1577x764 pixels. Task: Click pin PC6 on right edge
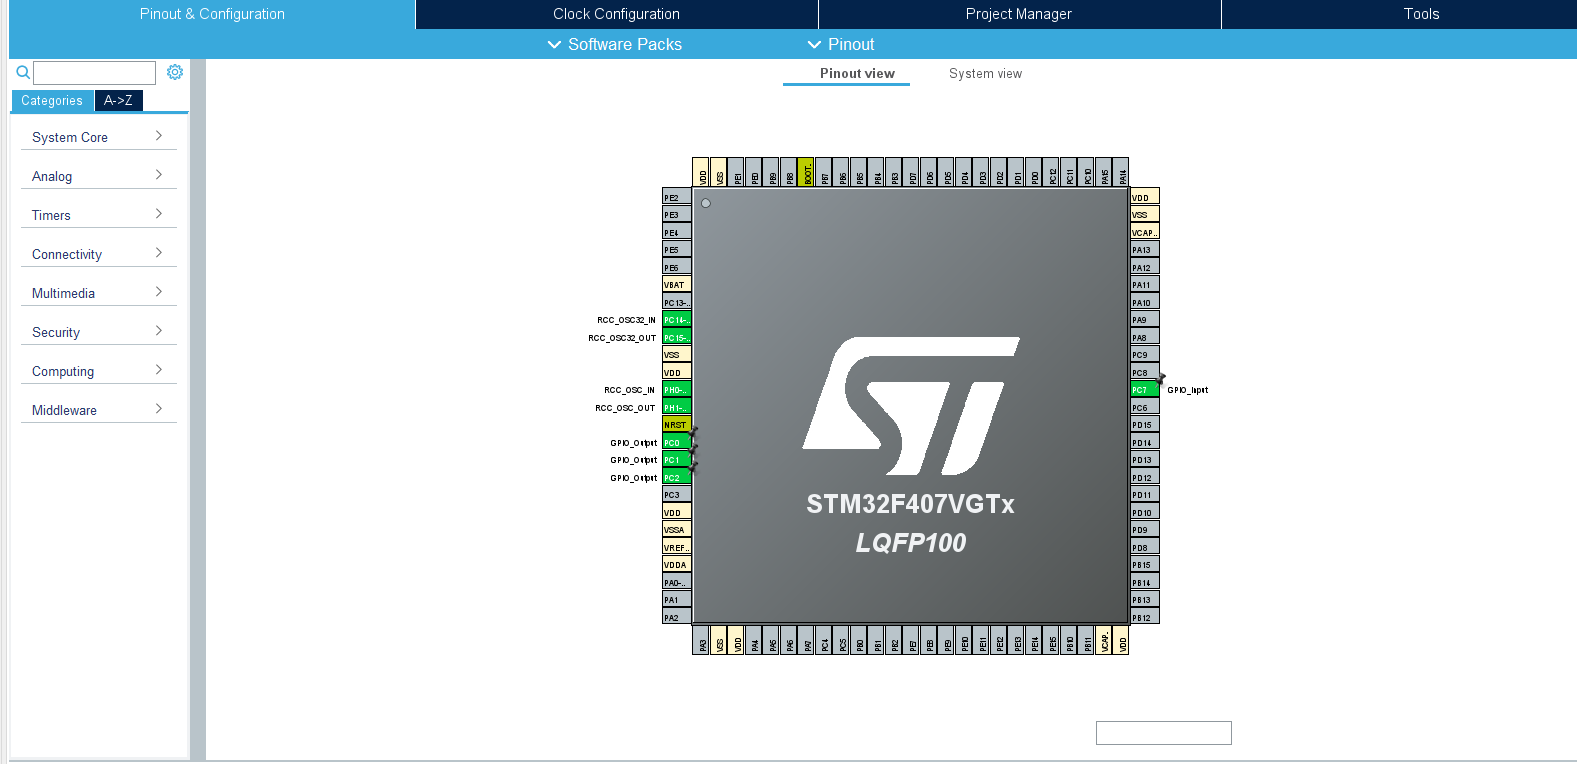[x=1145, y=408]
